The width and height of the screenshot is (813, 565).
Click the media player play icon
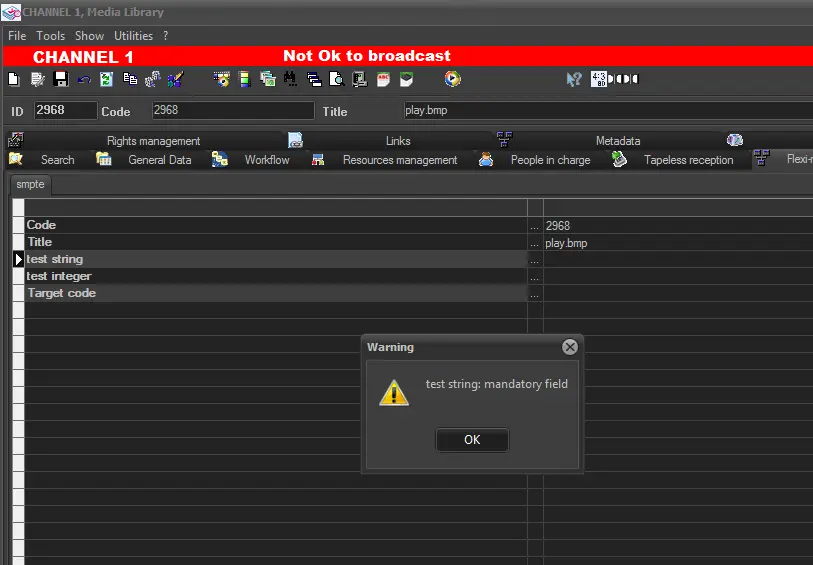(x=452, y=79)
